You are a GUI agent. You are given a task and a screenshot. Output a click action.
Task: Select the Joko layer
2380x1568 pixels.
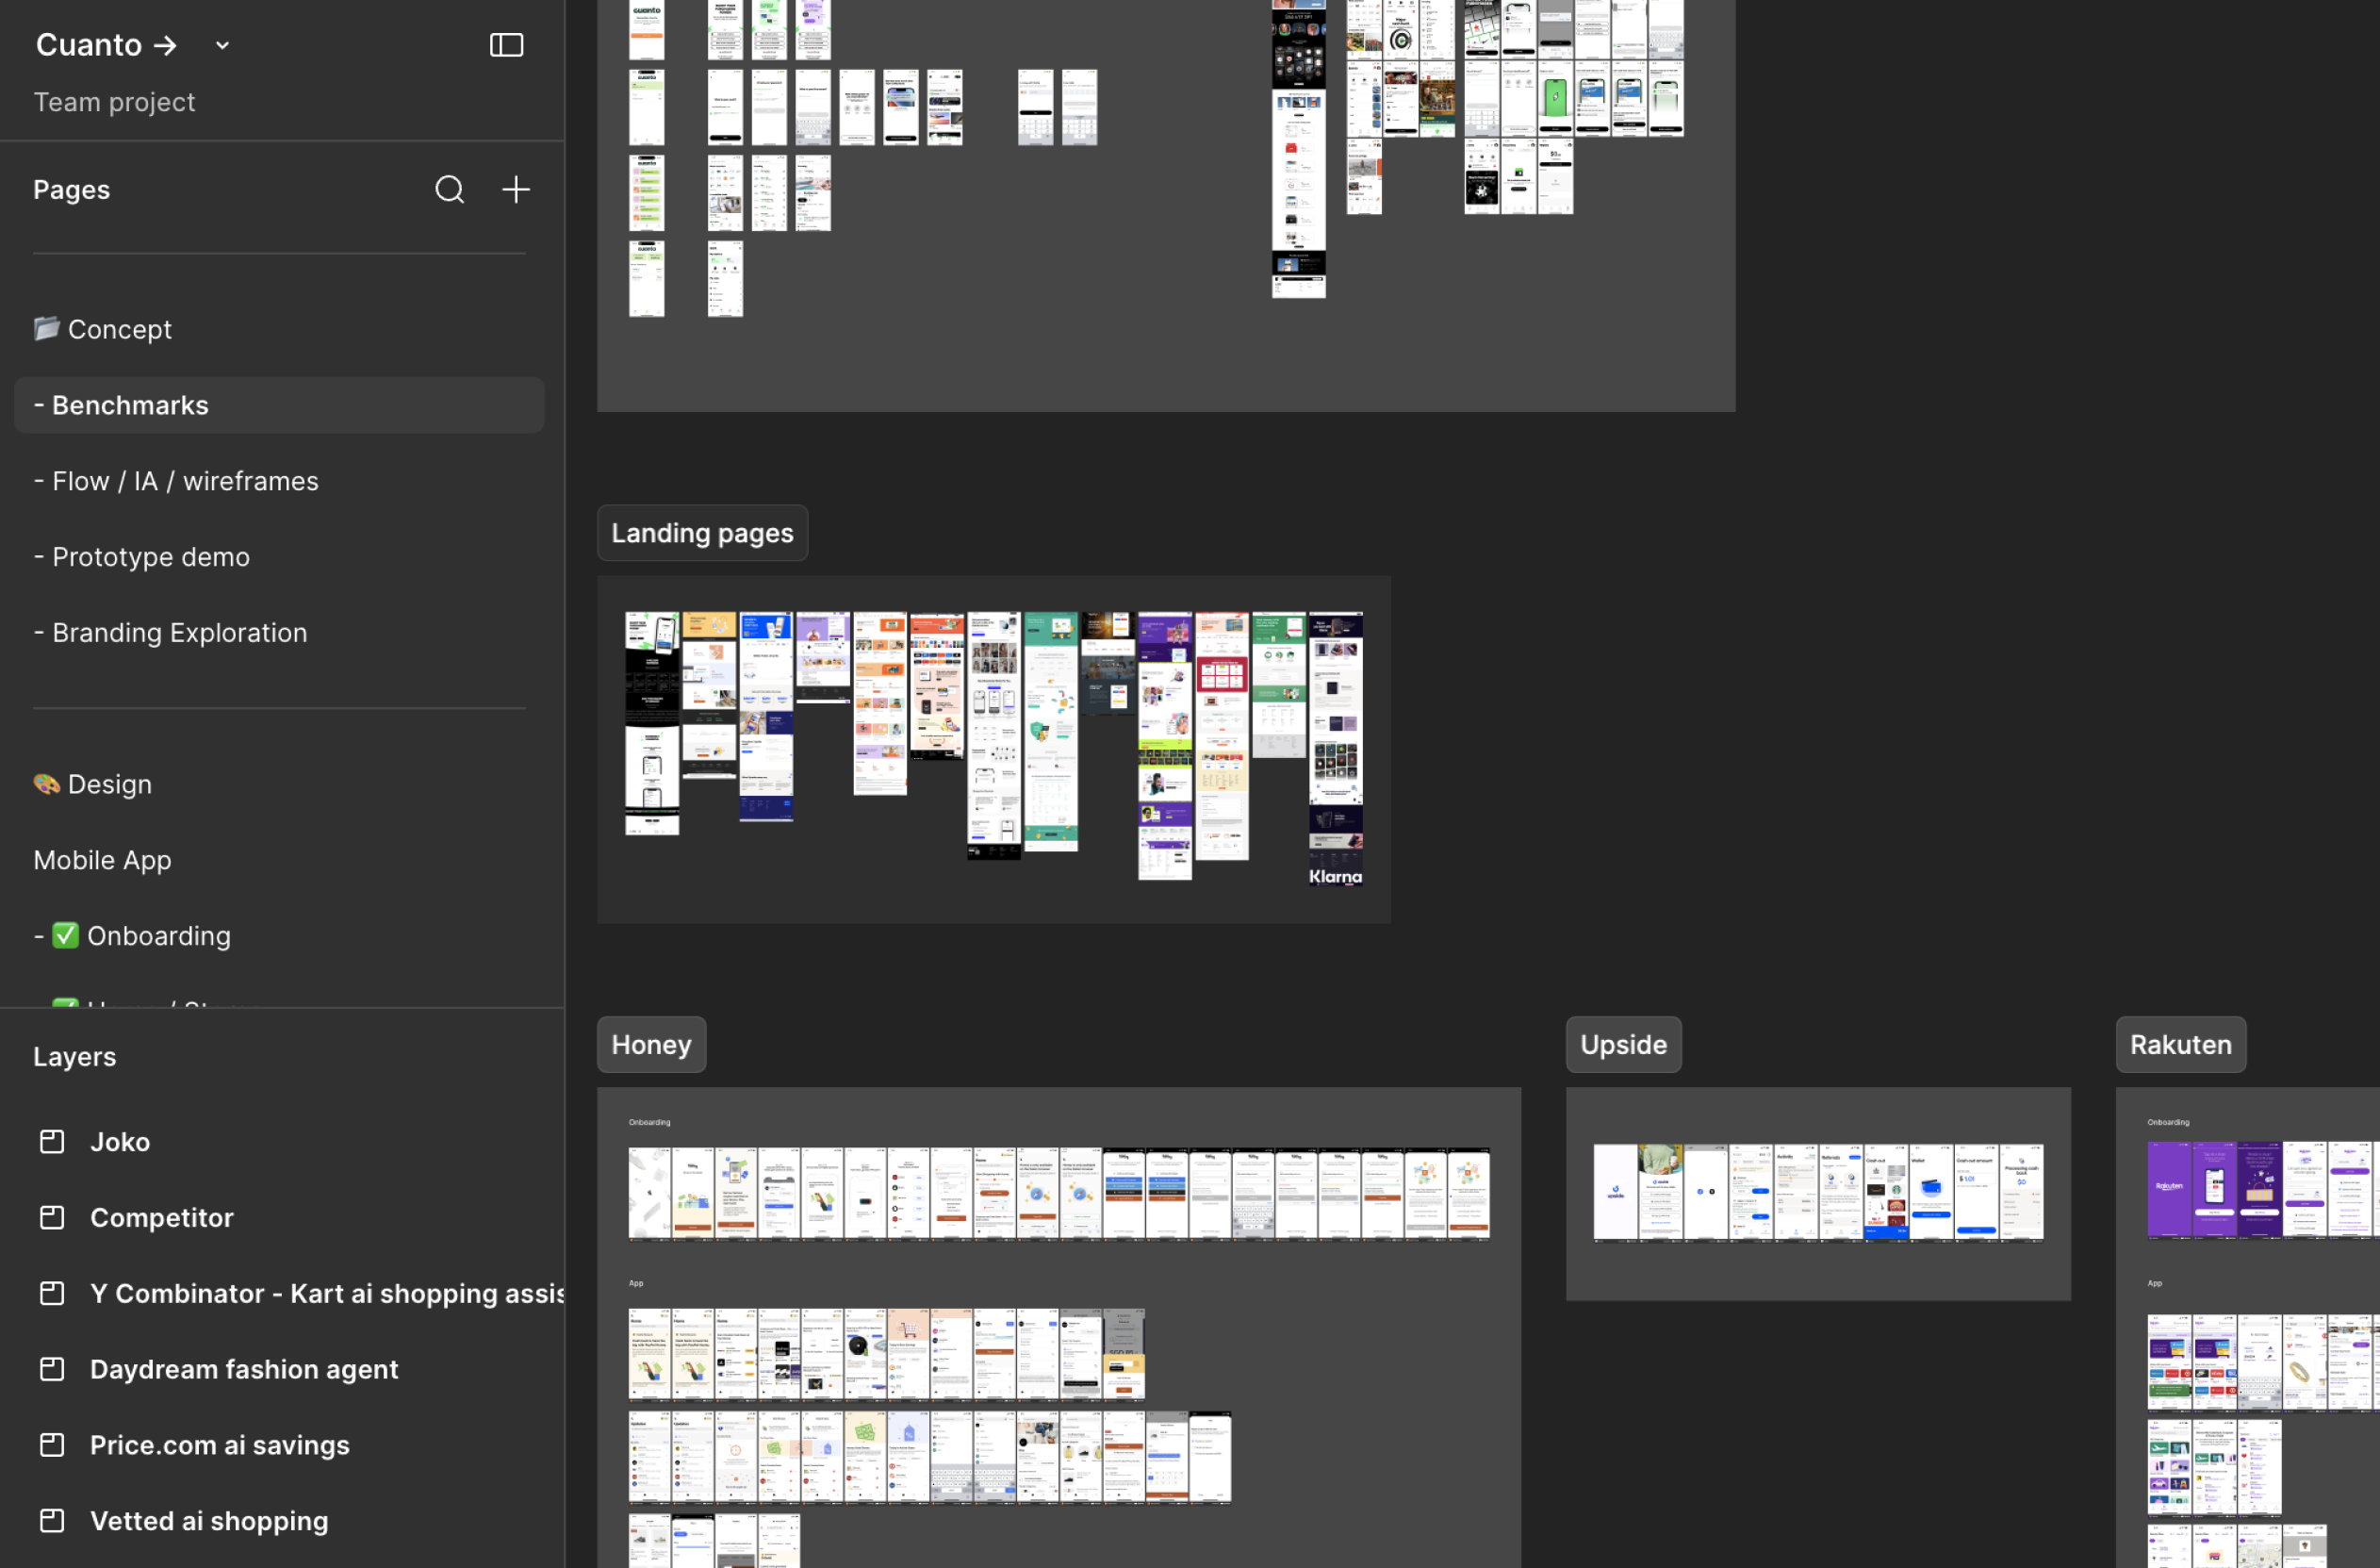point(120,1142)
